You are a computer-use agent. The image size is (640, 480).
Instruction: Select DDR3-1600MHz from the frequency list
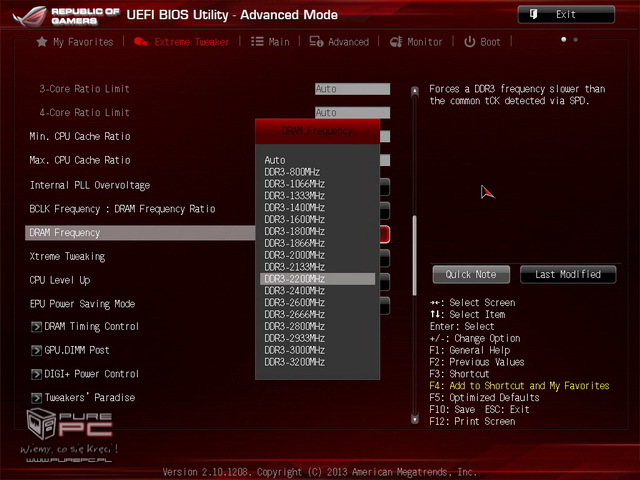click(x=295, y=219)
